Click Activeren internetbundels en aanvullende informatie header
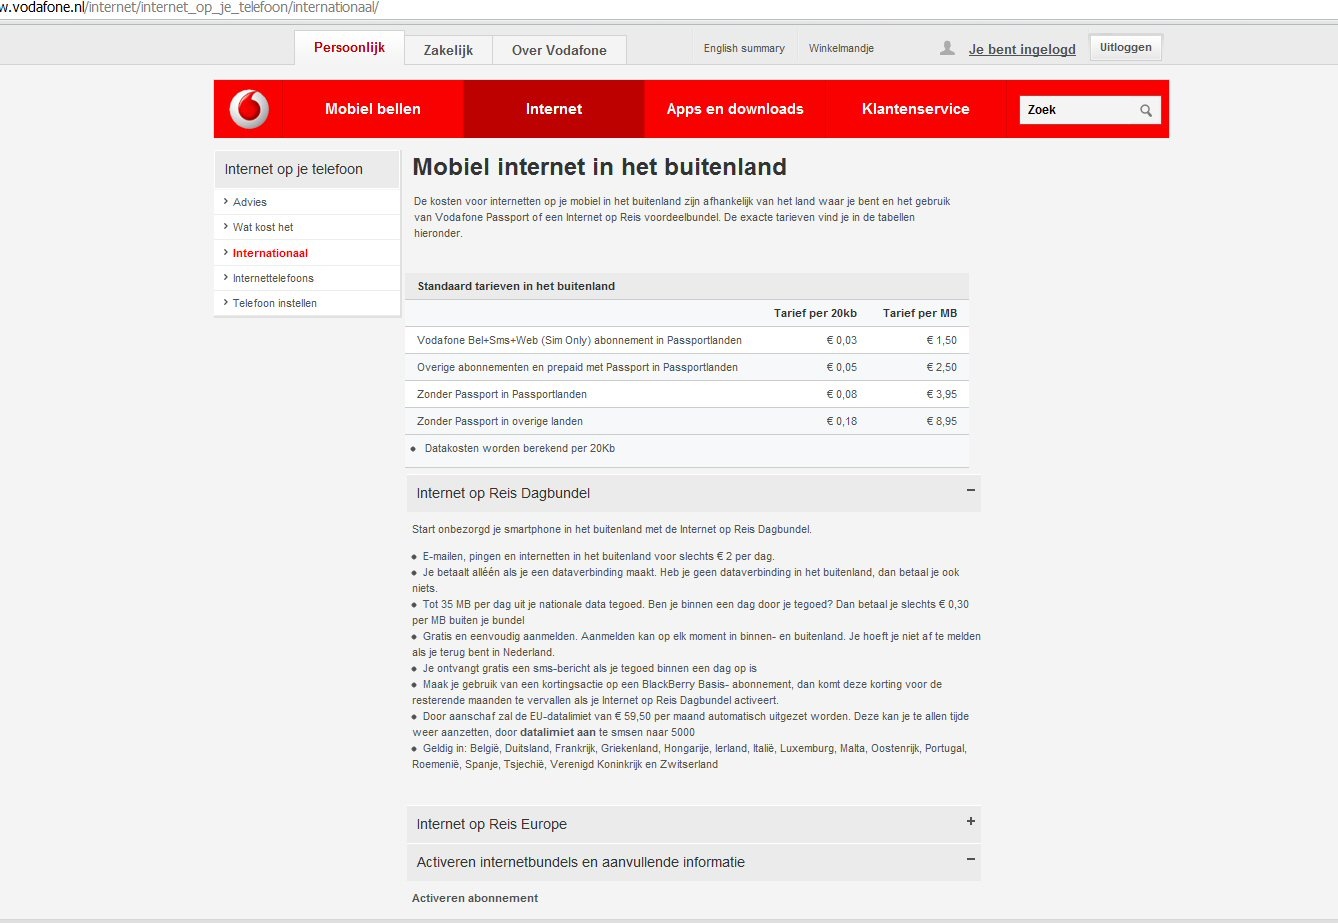 coord(693,862)
